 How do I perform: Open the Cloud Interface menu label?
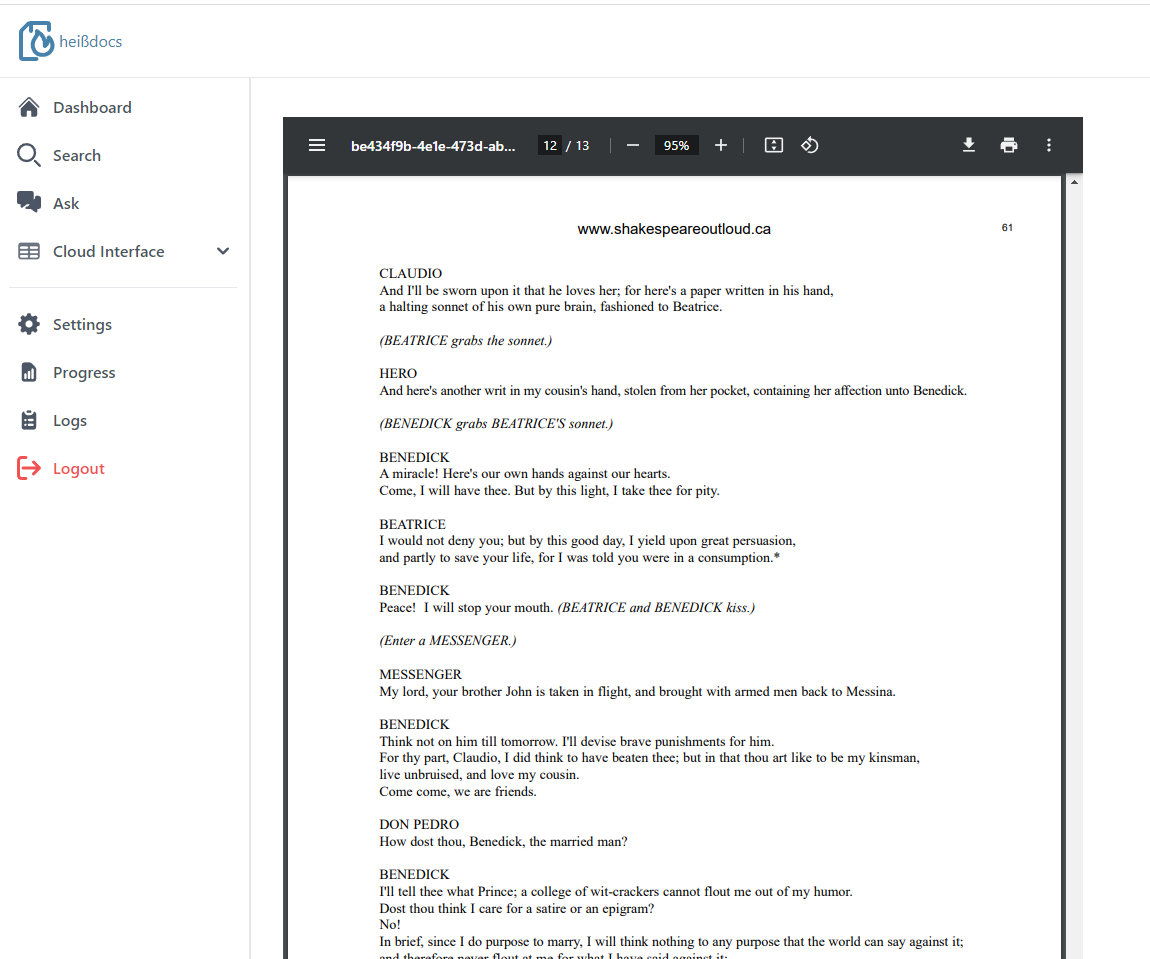(x=109, y=251)
